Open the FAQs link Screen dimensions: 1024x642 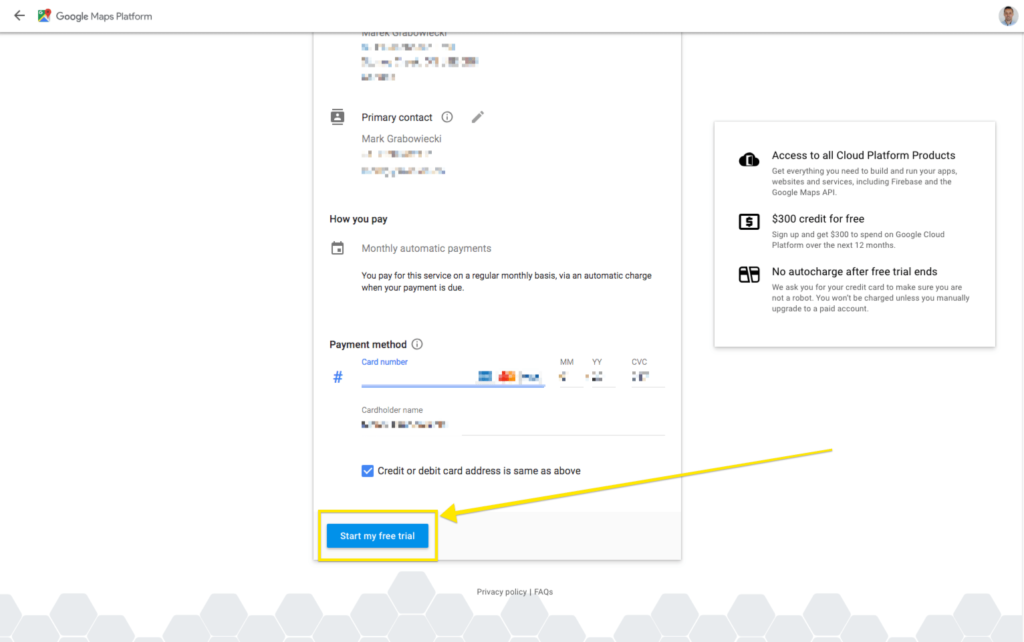[543, 592]
